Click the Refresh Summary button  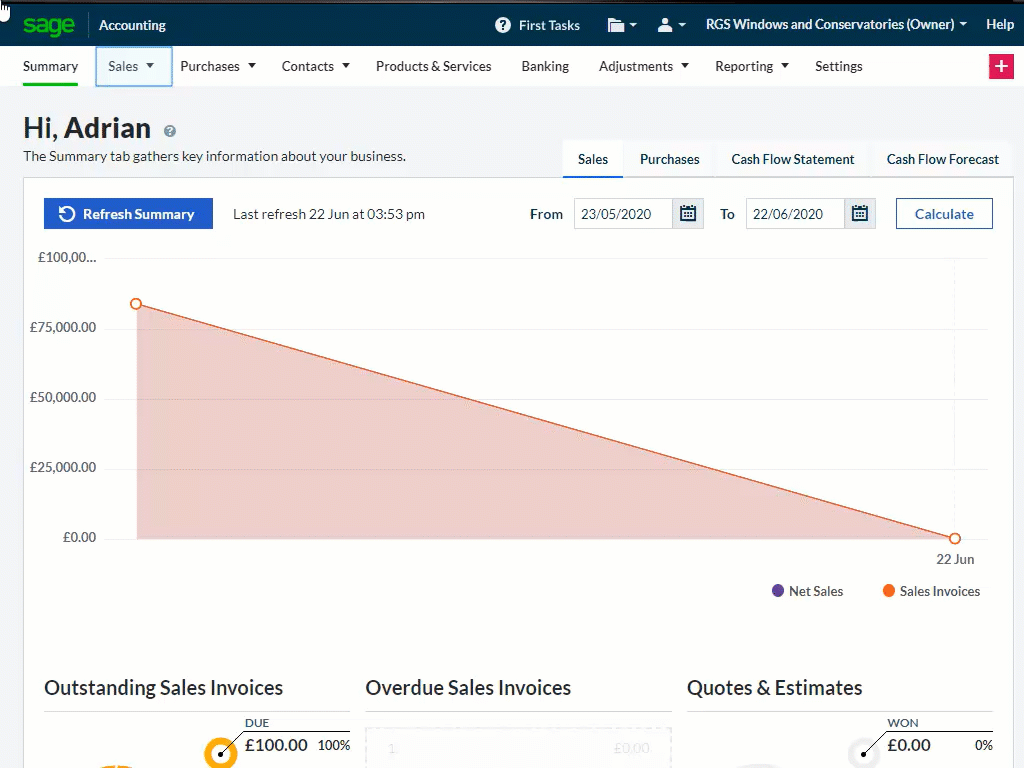click(128, 214)
